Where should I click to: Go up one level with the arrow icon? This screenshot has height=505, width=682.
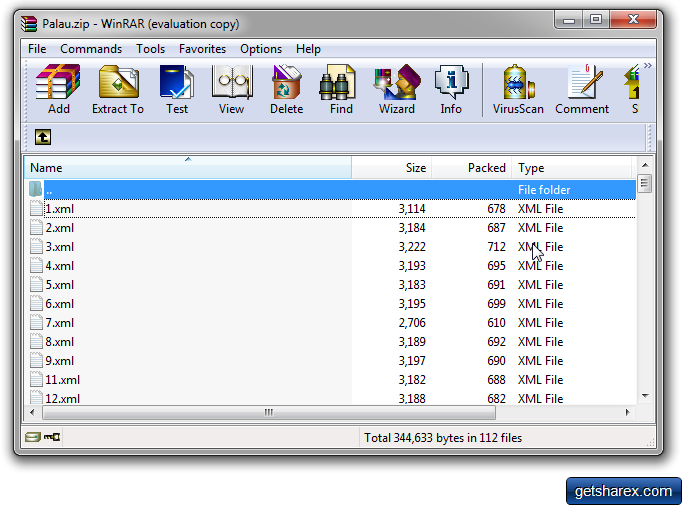point(43,137)
